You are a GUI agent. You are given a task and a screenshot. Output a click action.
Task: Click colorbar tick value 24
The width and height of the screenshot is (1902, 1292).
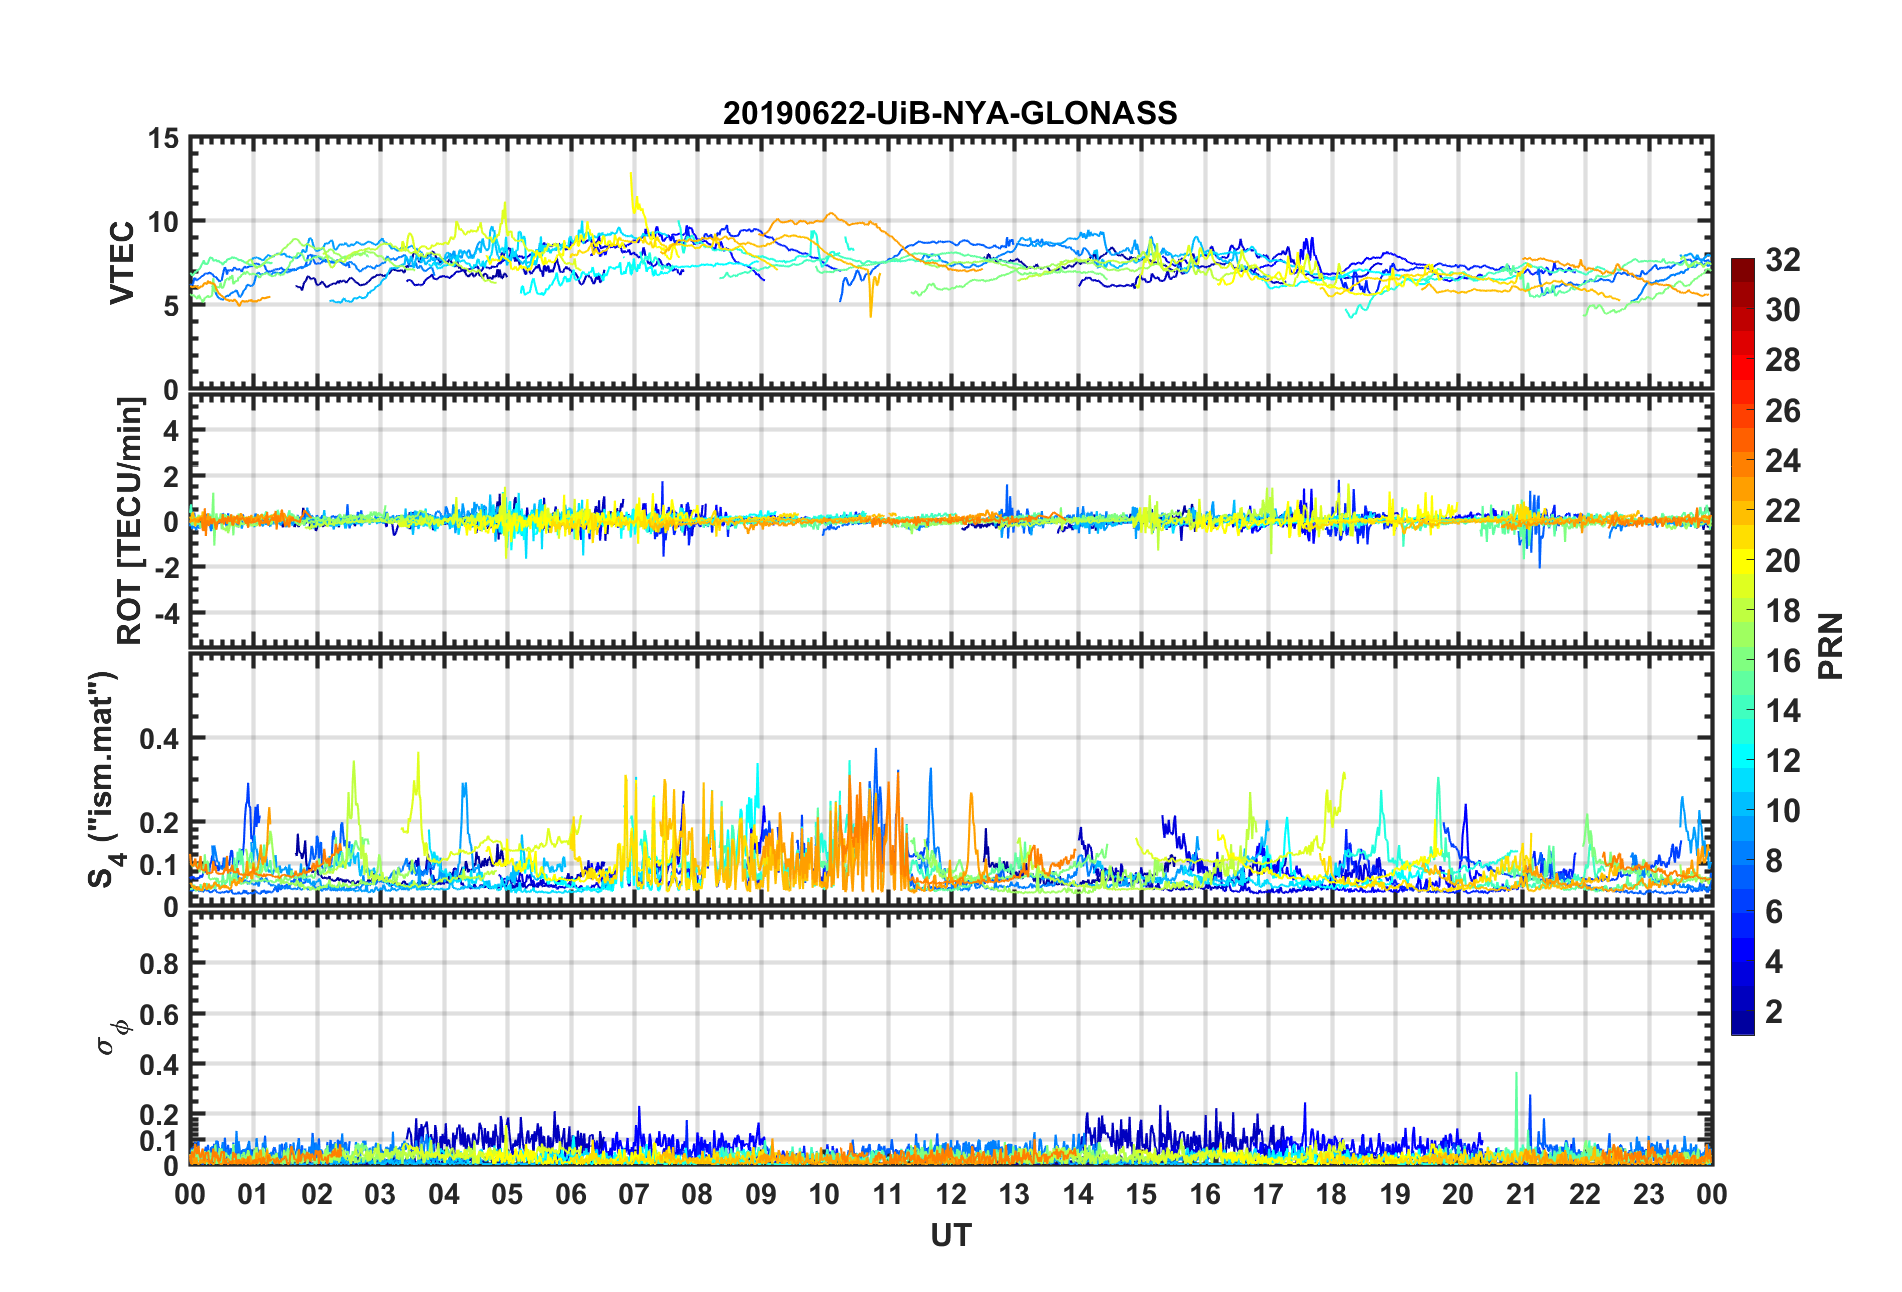point(1782,461)
